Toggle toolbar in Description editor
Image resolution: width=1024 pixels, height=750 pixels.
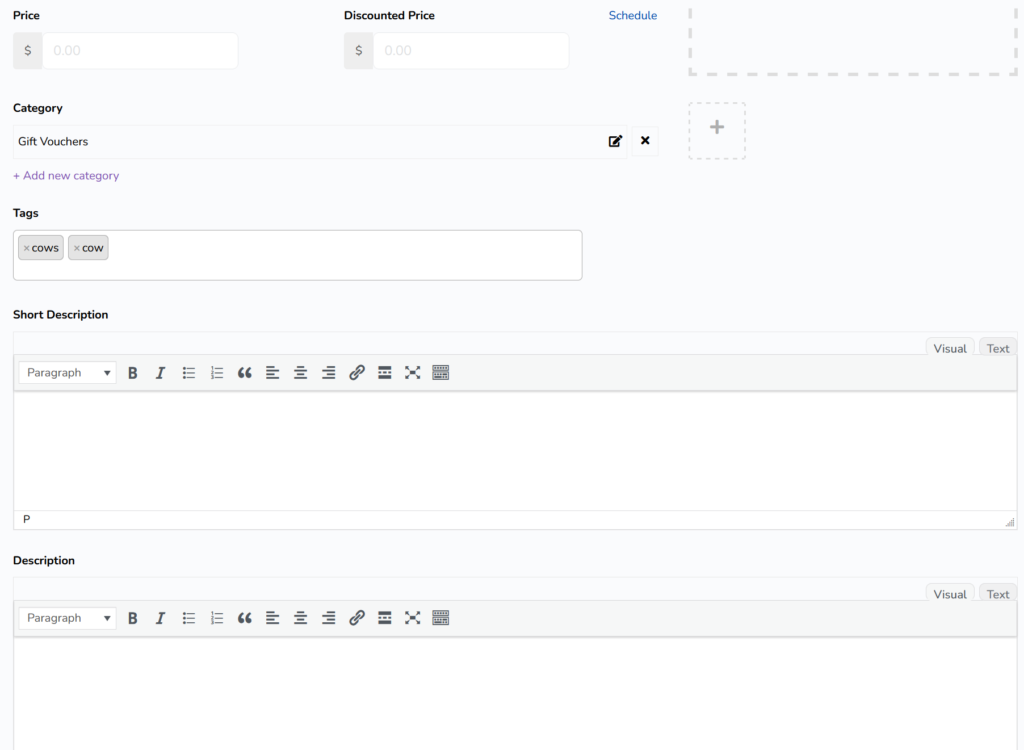441,618
